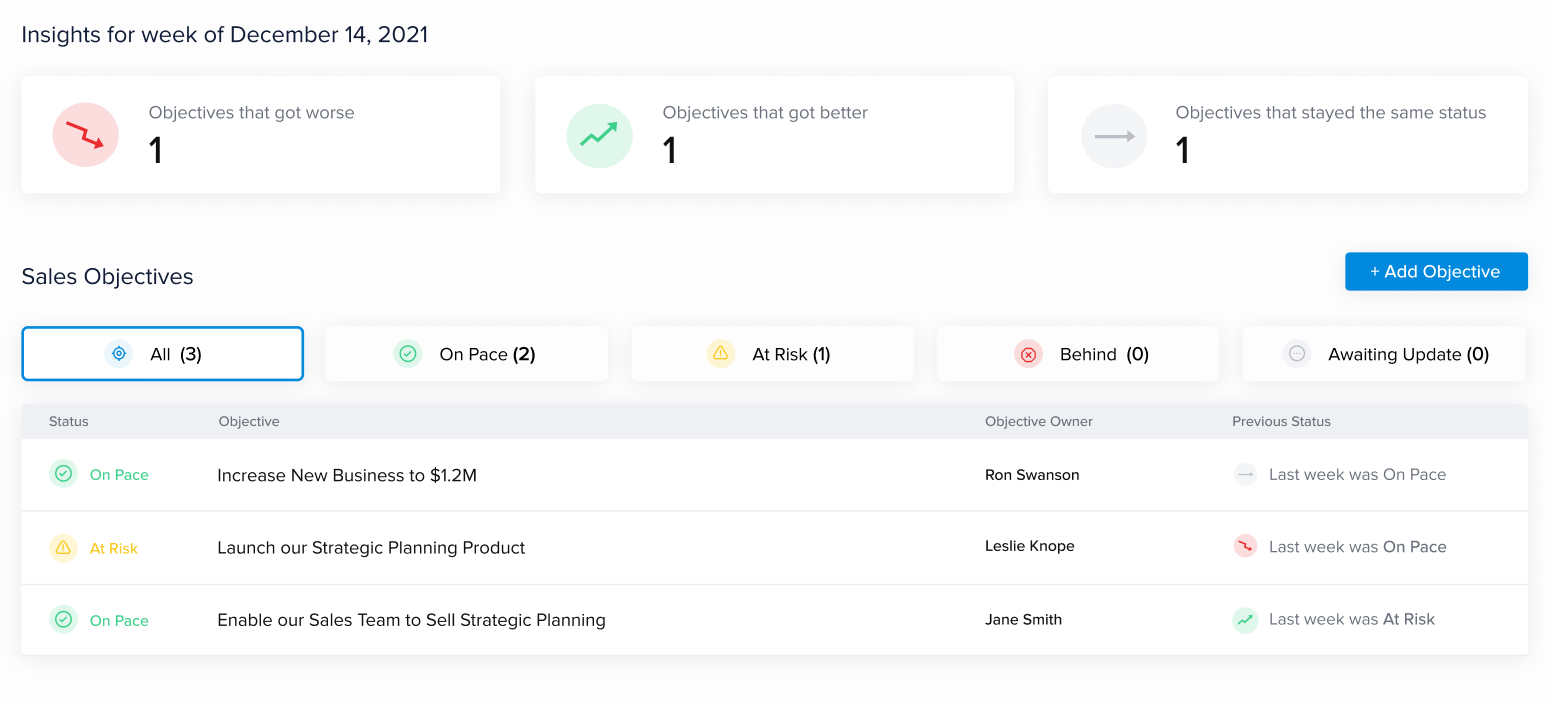Viewport: 1552px width, 704px height.
Task: Filter objectives by At Risk (1)
Action: point(772,354)
